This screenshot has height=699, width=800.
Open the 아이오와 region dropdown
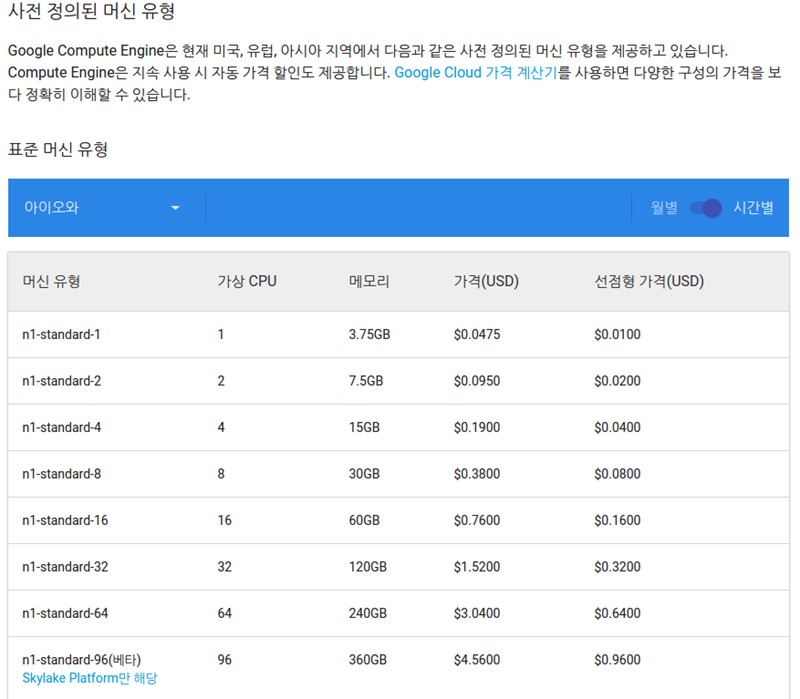[103, 208]
